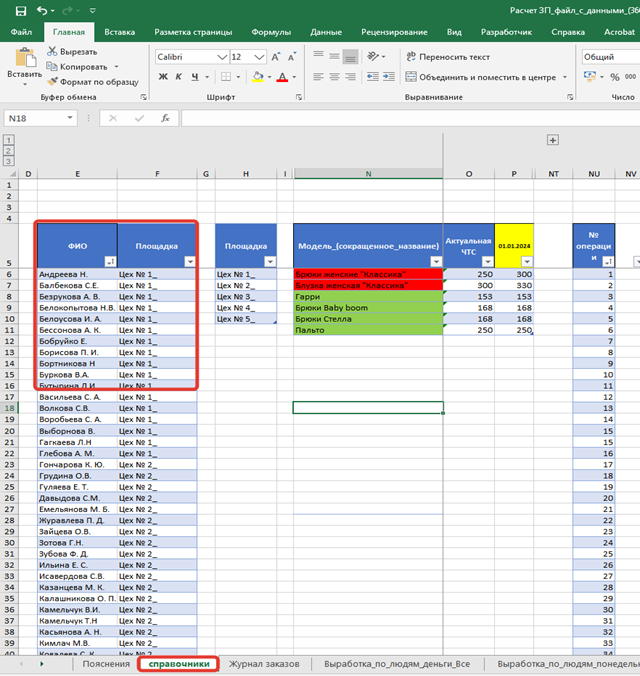Click the Save icon in the title bar
The height and width of the screenshot is (676, 640).
[x=20, y=11]
